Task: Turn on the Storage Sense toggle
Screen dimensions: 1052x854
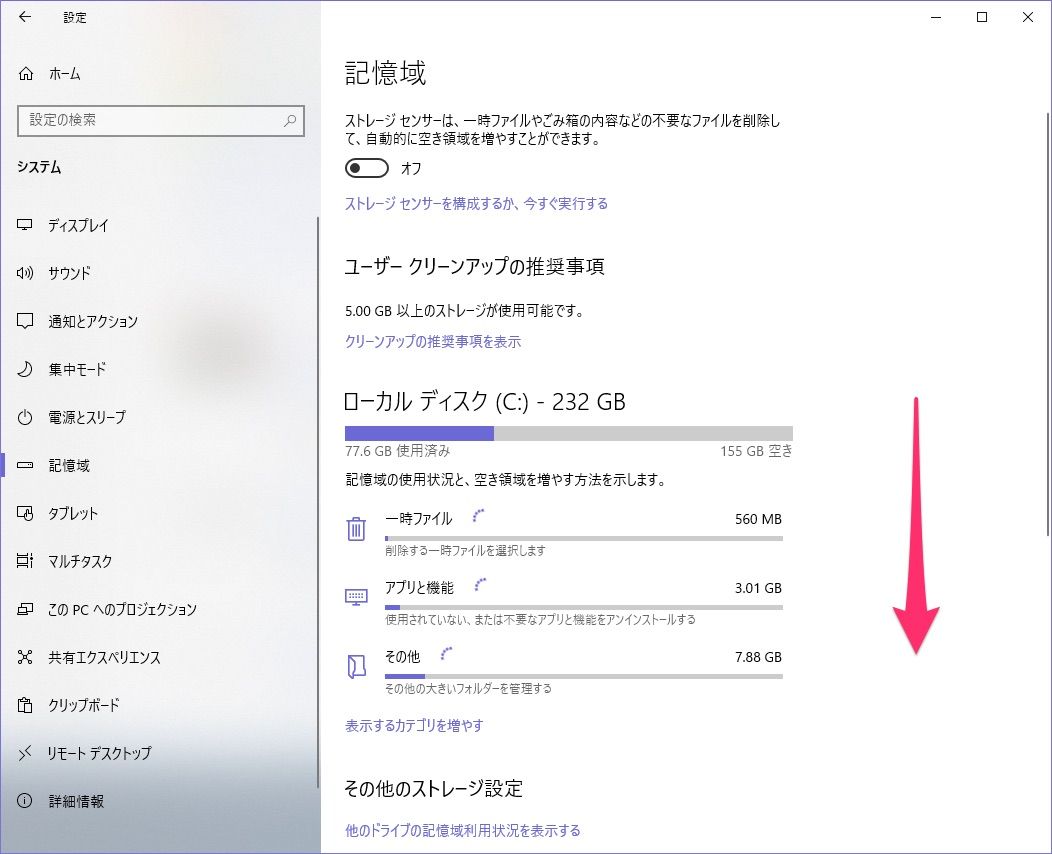Action: [367, 168]
